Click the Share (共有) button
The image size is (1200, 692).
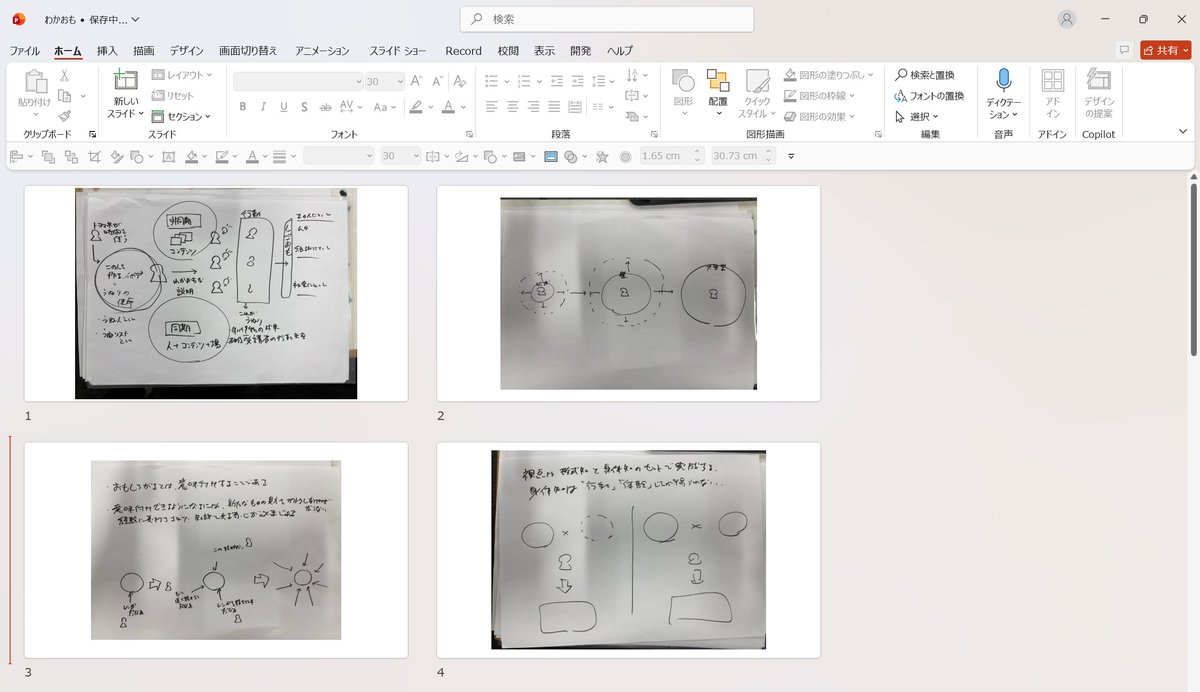(1165, 50)
